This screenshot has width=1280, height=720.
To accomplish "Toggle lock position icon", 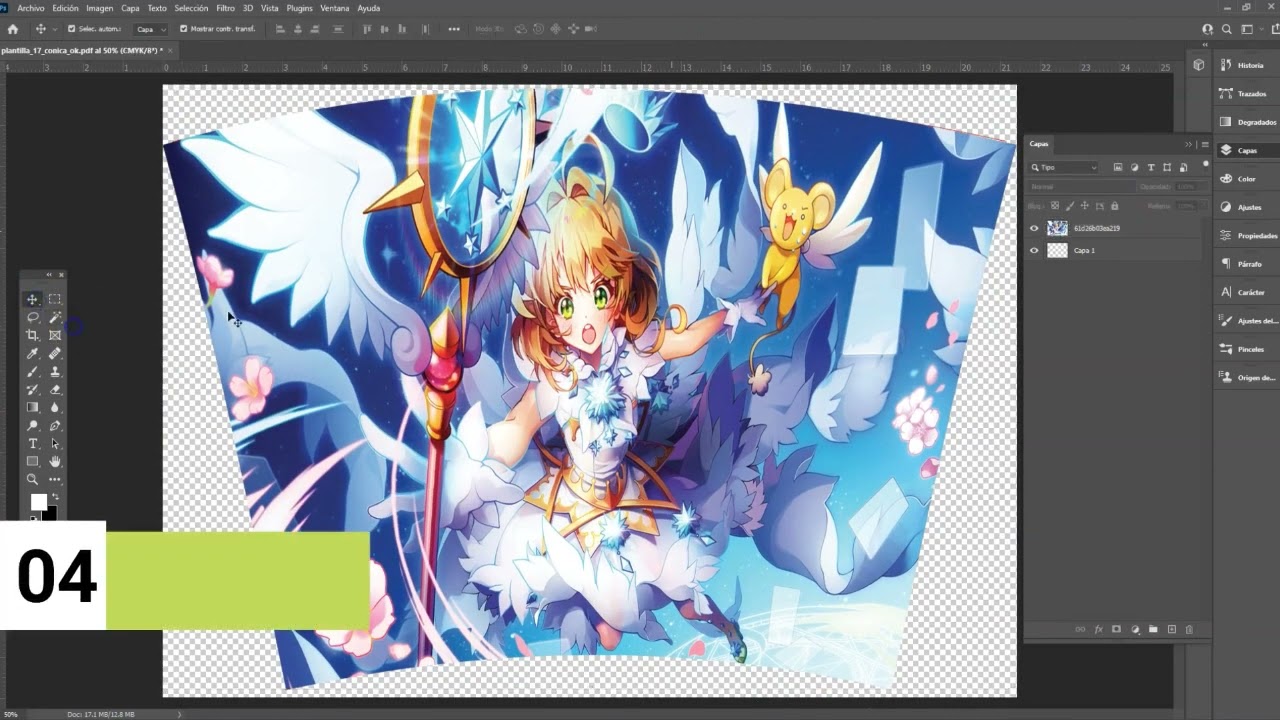I will coord(1085,206).
